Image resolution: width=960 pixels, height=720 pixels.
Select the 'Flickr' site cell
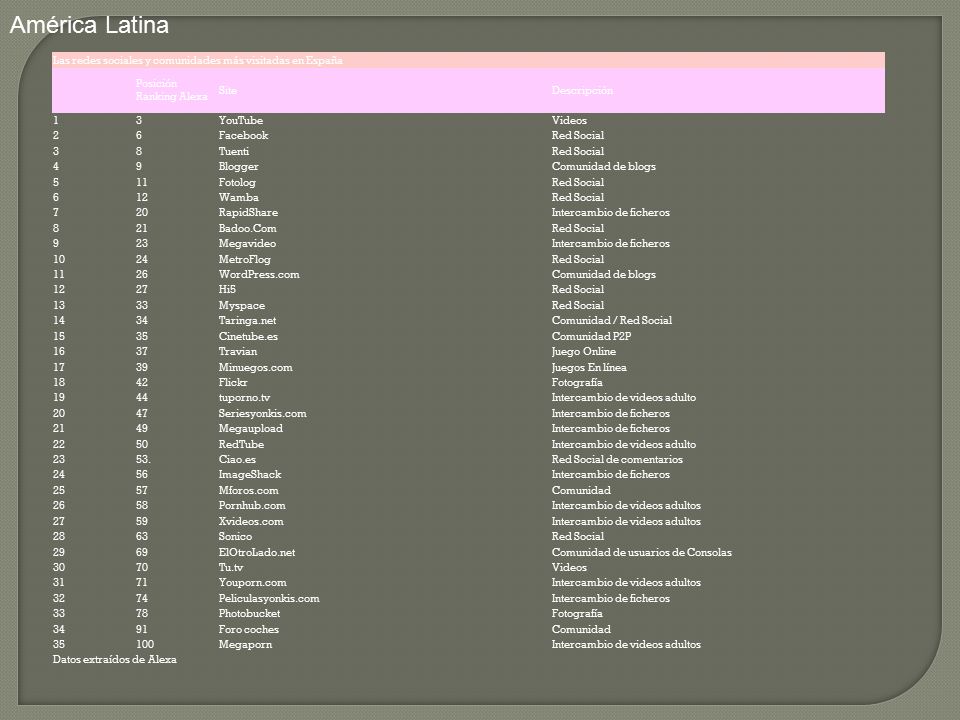point(233,382)
